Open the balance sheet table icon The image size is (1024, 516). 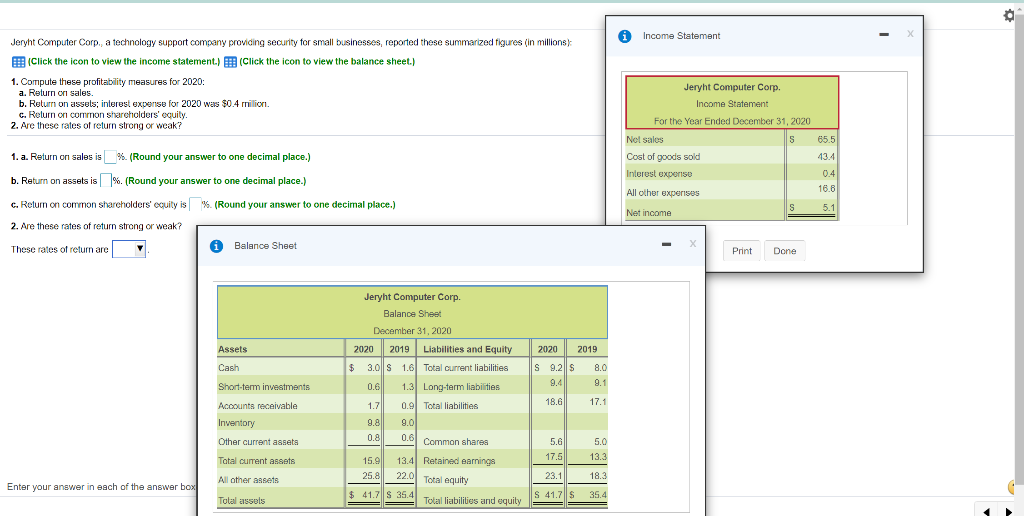[230, 62]
